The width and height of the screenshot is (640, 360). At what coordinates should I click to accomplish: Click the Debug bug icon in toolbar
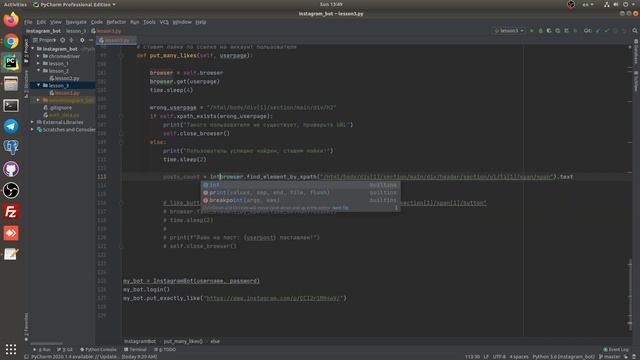click(x=540, y=31)
